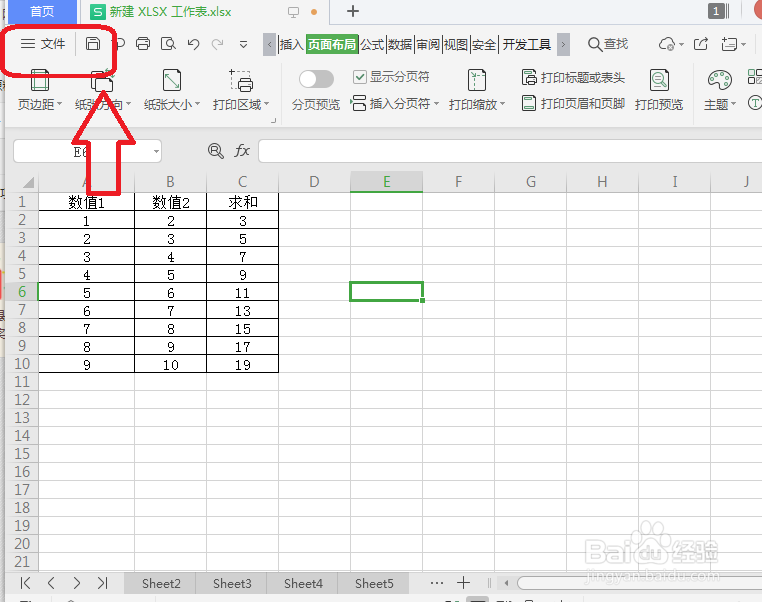Click the horizontal scrollbar left arrow

(506, 583)
